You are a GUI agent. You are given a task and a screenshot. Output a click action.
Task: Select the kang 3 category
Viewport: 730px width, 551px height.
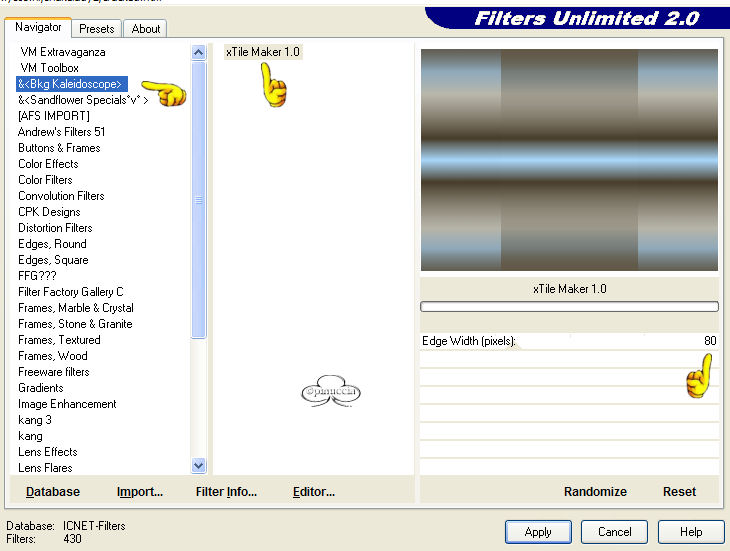[34, 420]
